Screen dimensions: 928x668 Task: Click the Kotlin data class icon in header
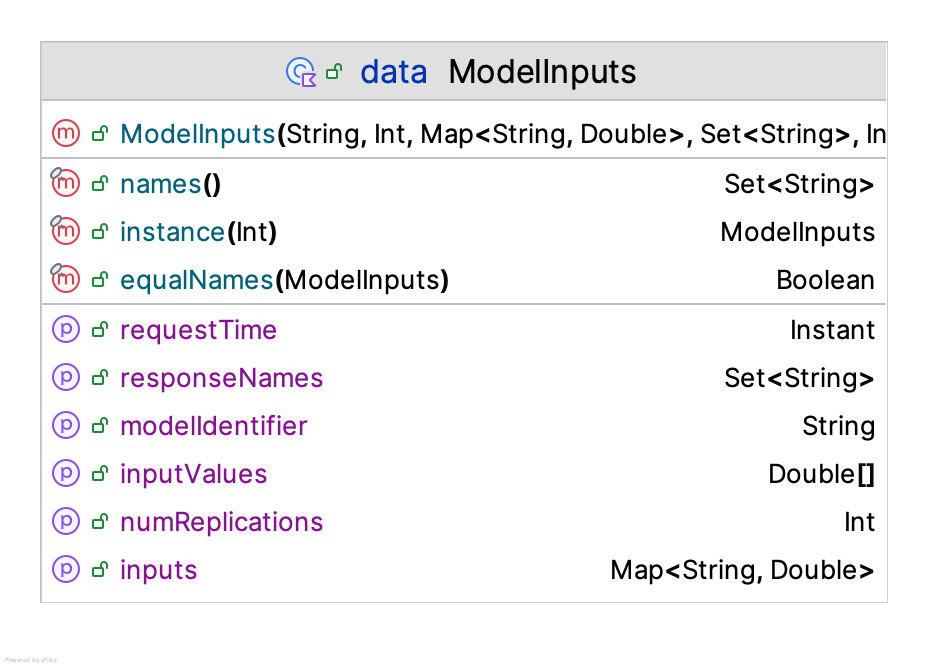(x=301, y=72)
